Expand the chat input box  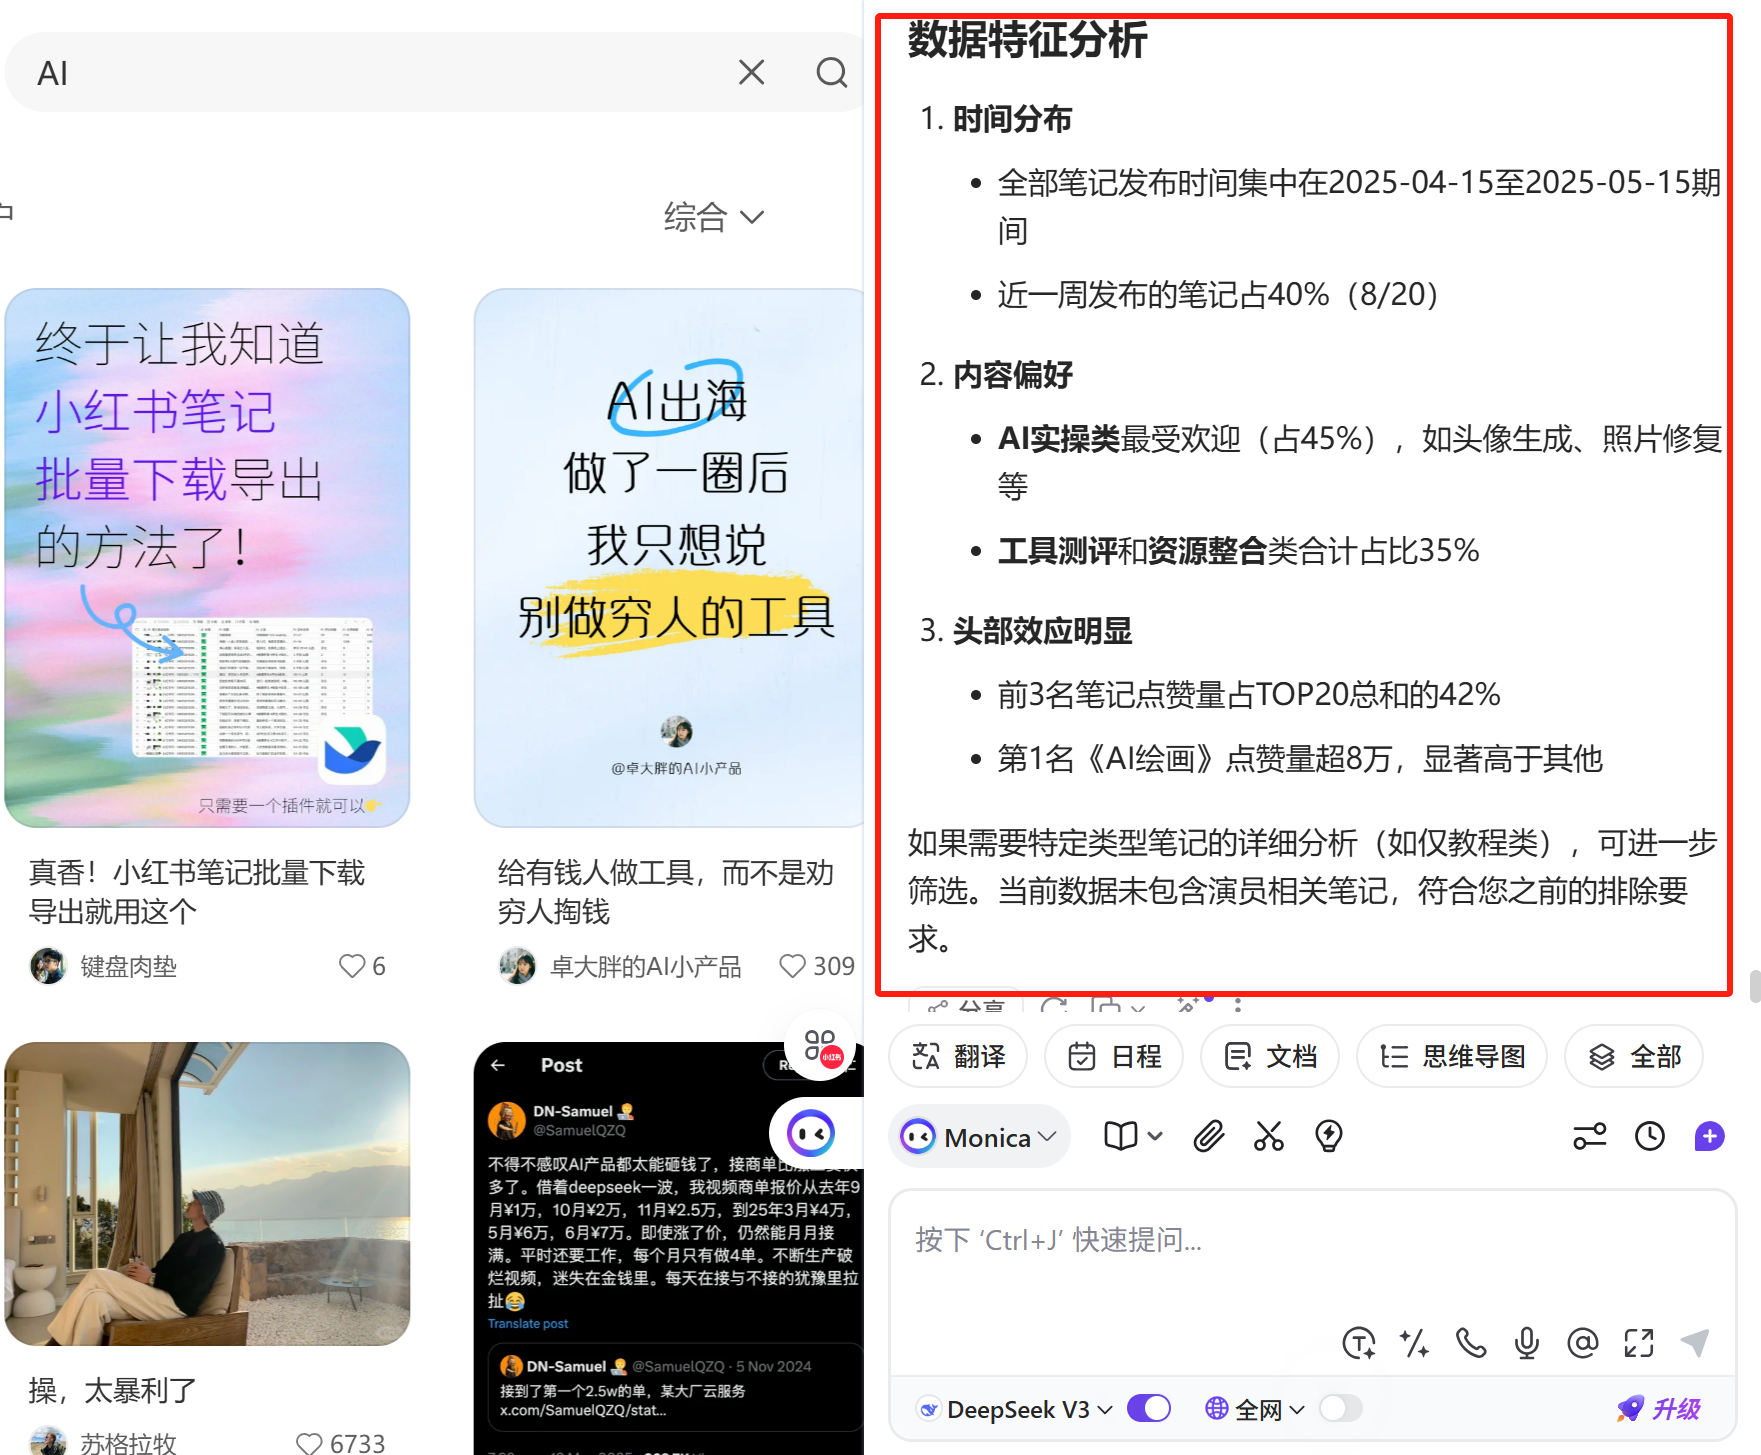click(x=1639, y=1343)
